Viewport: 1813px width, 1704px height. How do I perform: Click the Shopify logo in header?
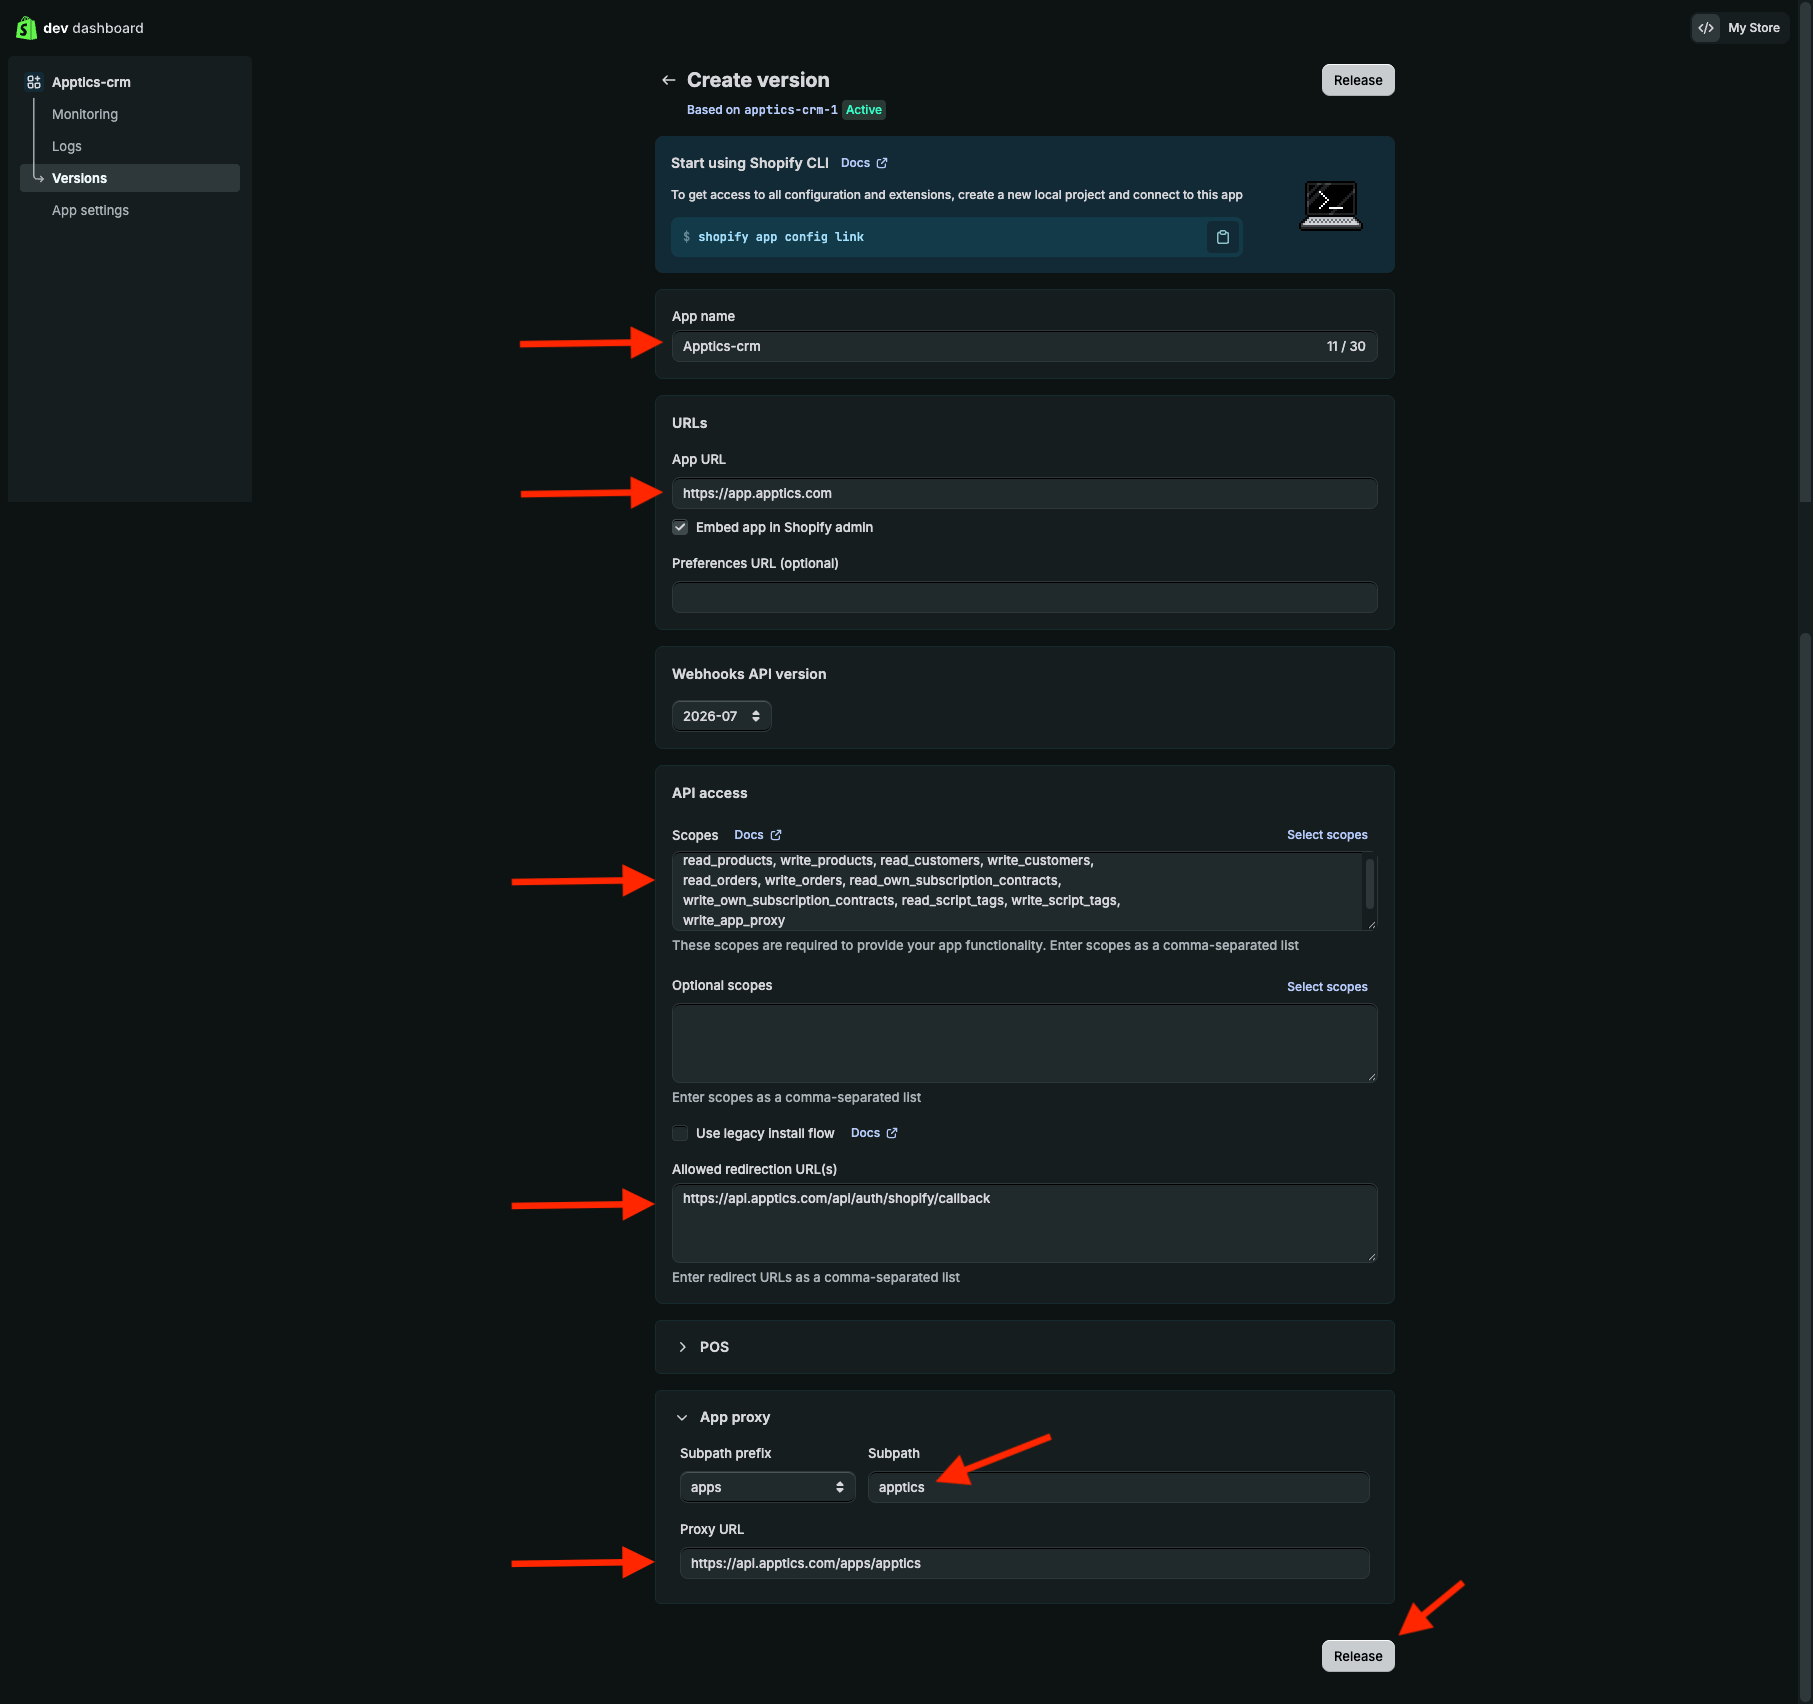pyautogui.click(x=26, y=28)
